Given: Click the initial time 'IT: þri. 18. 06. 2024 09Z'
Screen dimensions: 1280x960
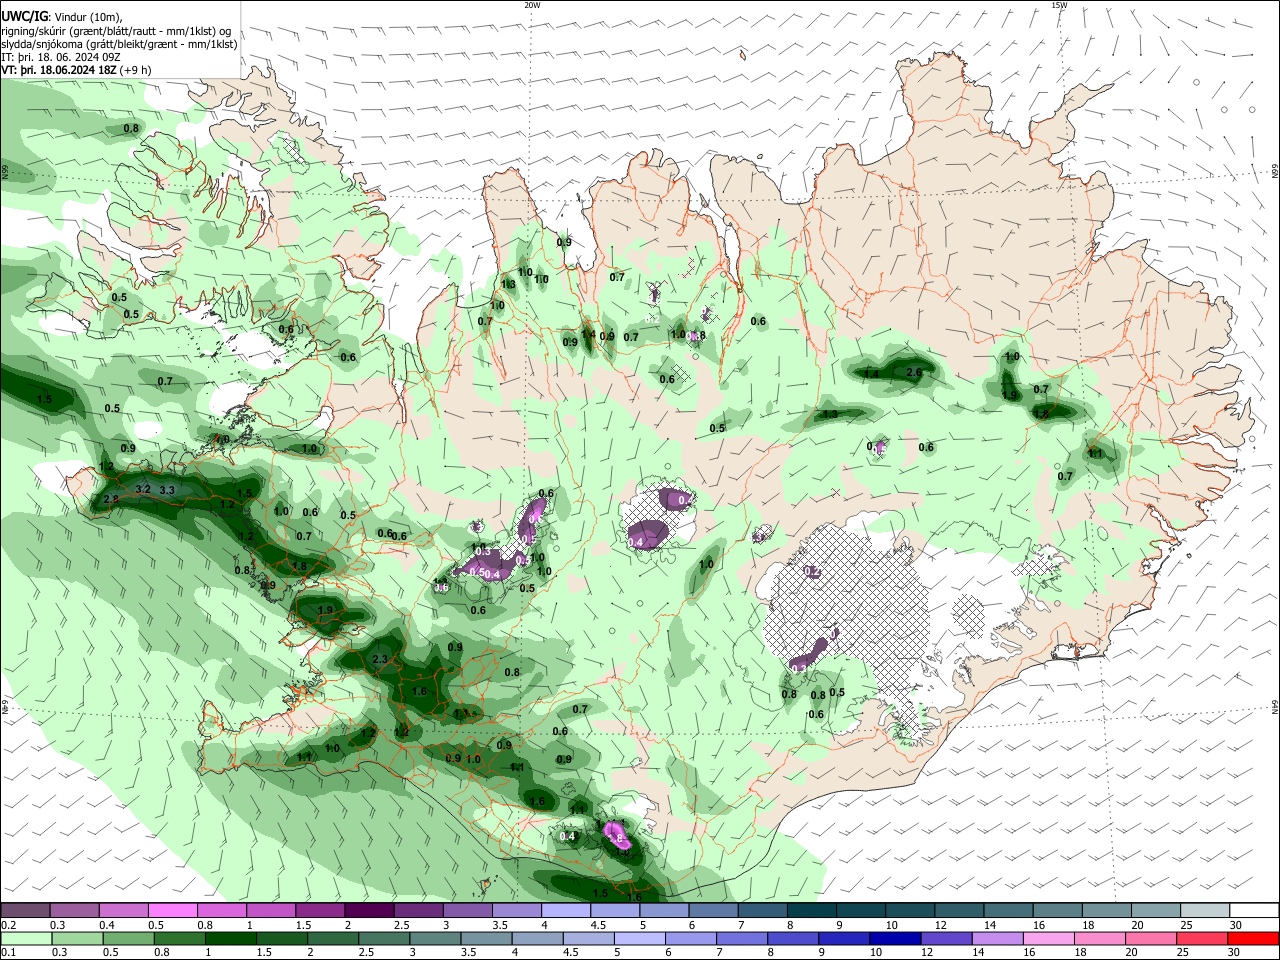Looking at the screenshot, I should [62, 57].
